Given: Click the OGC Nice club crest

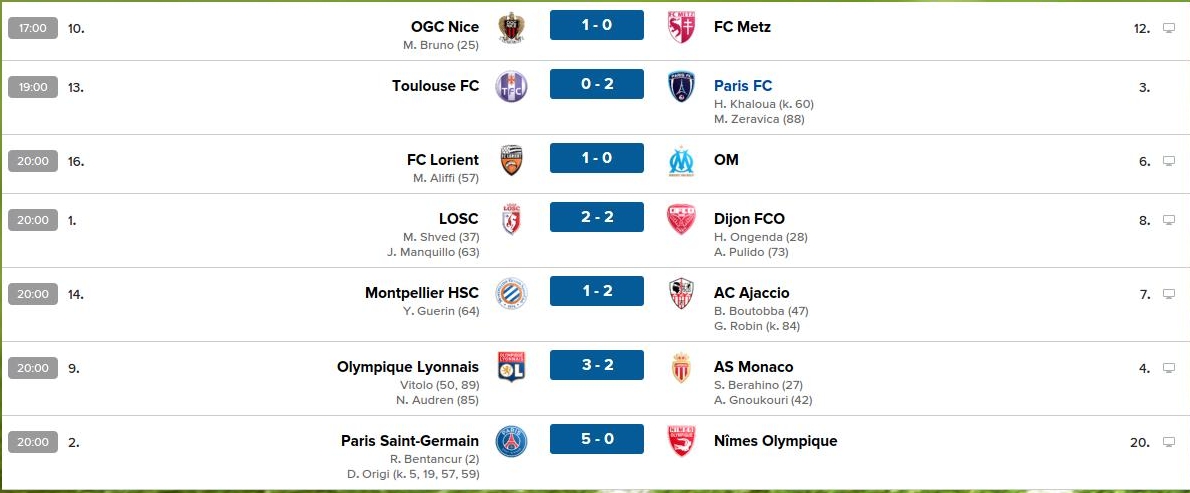Looking at the screenshot, I should (512, 27).
